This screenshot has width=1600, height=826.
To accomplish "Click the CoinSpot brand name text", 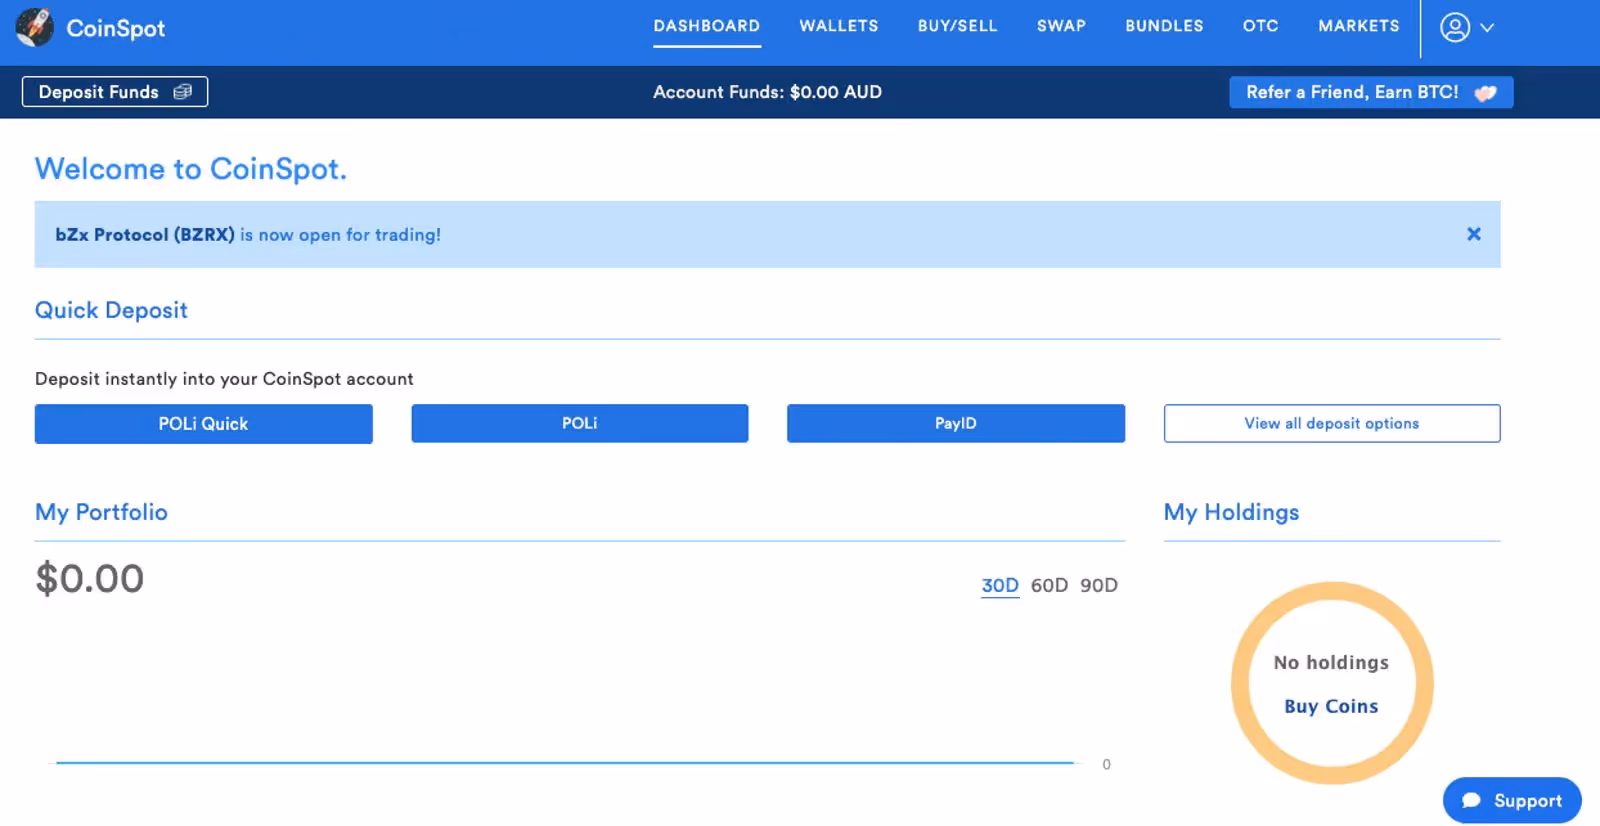I will click(x=116, y=28).
